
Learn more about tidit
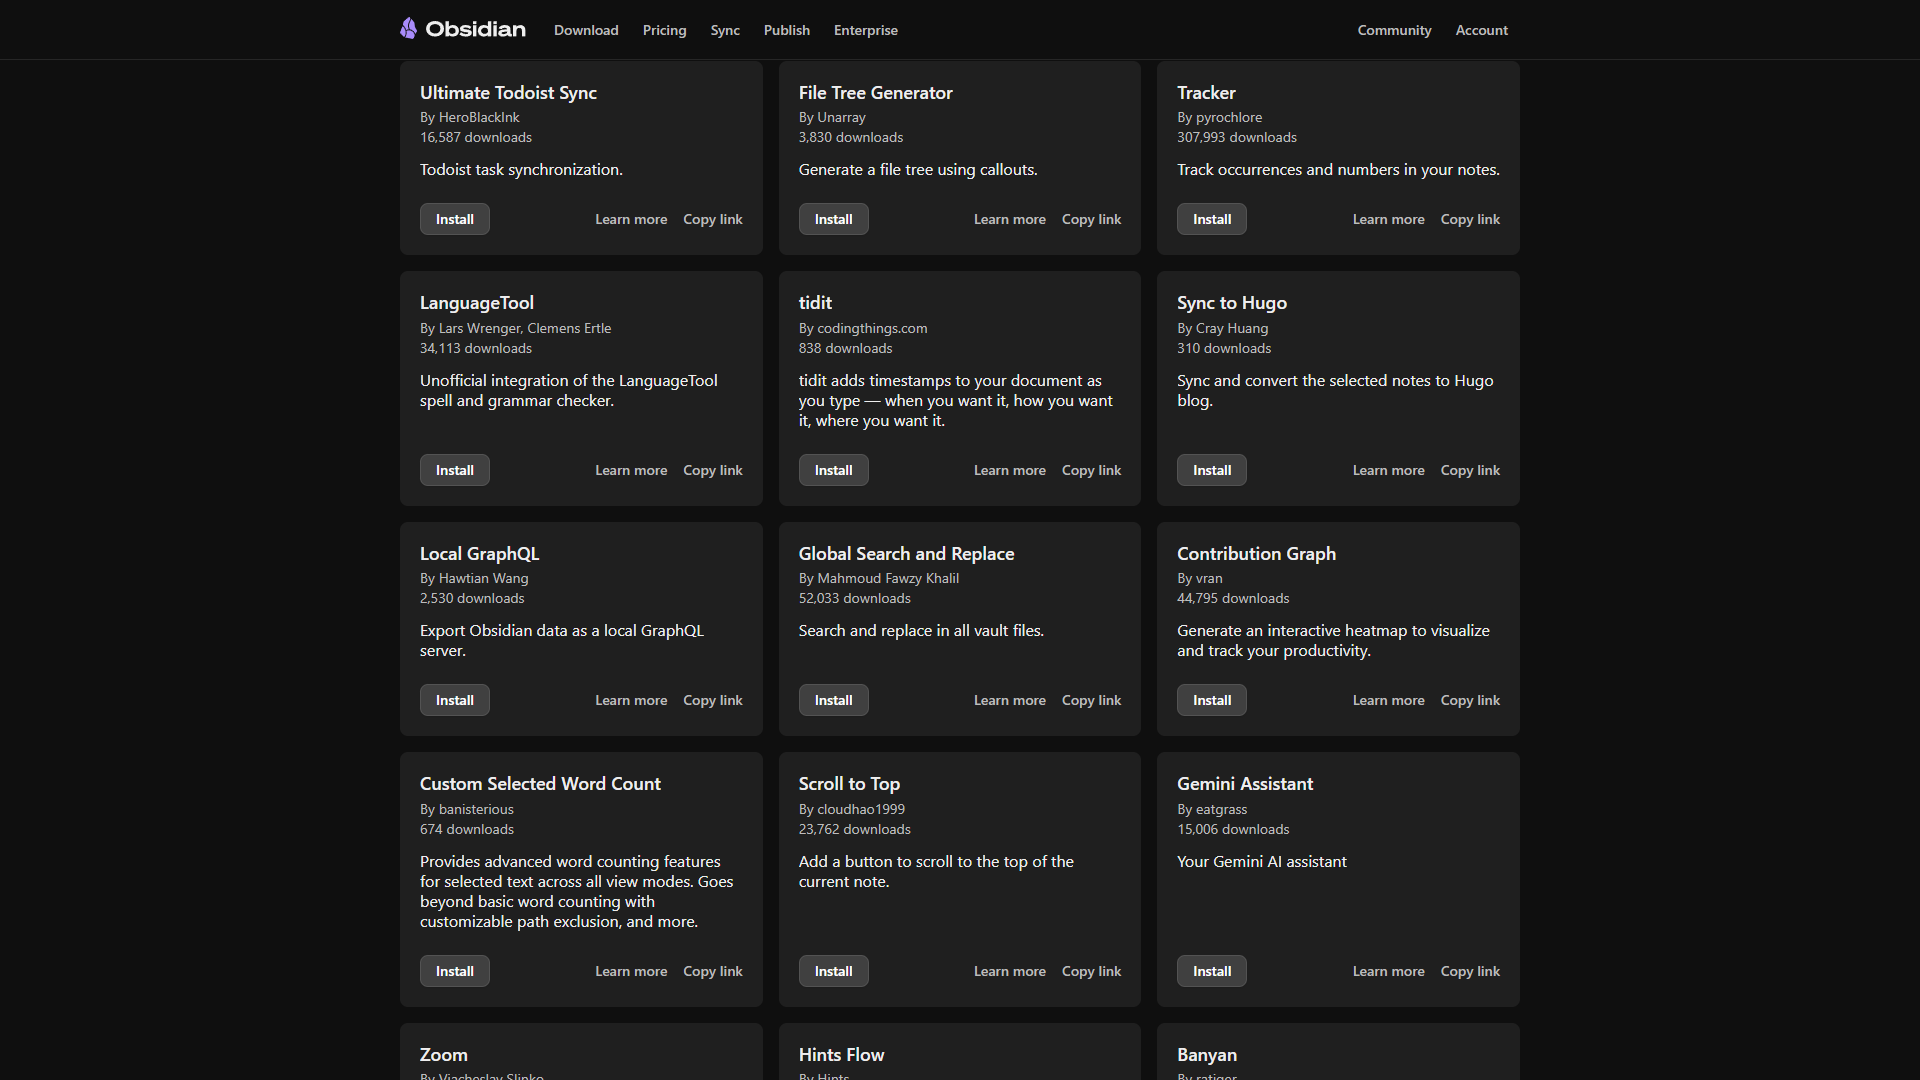[1010, 470]
